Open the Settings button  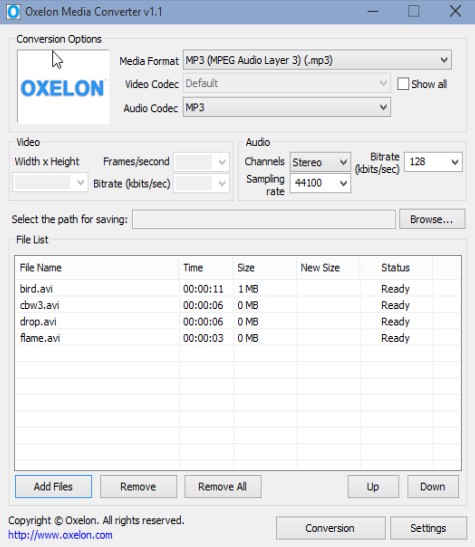(x=428, y=528)
